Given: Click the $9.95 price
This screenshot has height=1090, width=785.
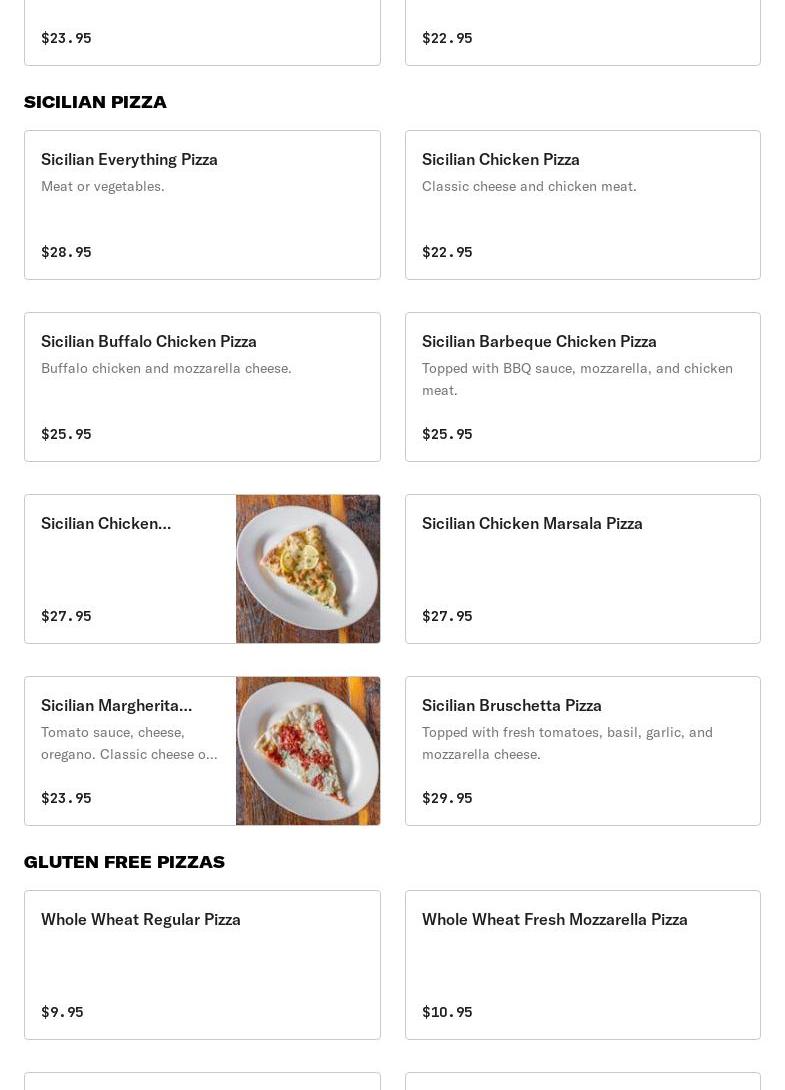Looking at the screenshot, I should click(x=62, y=1012).
